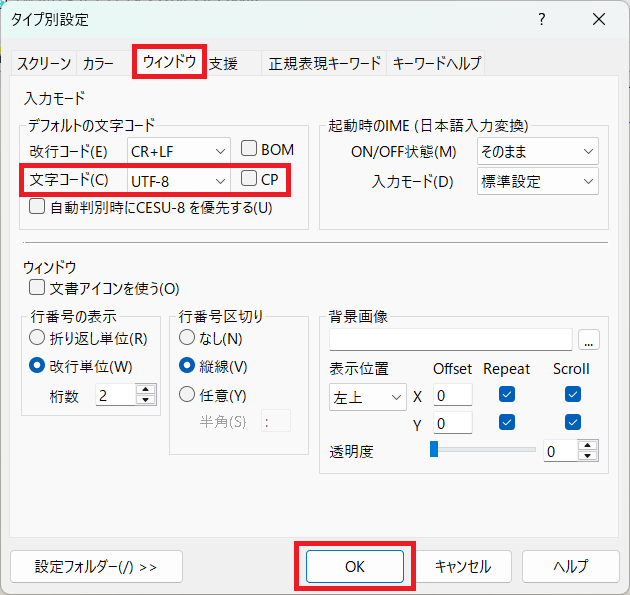Open the 正規表現キーワード tab

pyautogui.click(x=324, y=64)
